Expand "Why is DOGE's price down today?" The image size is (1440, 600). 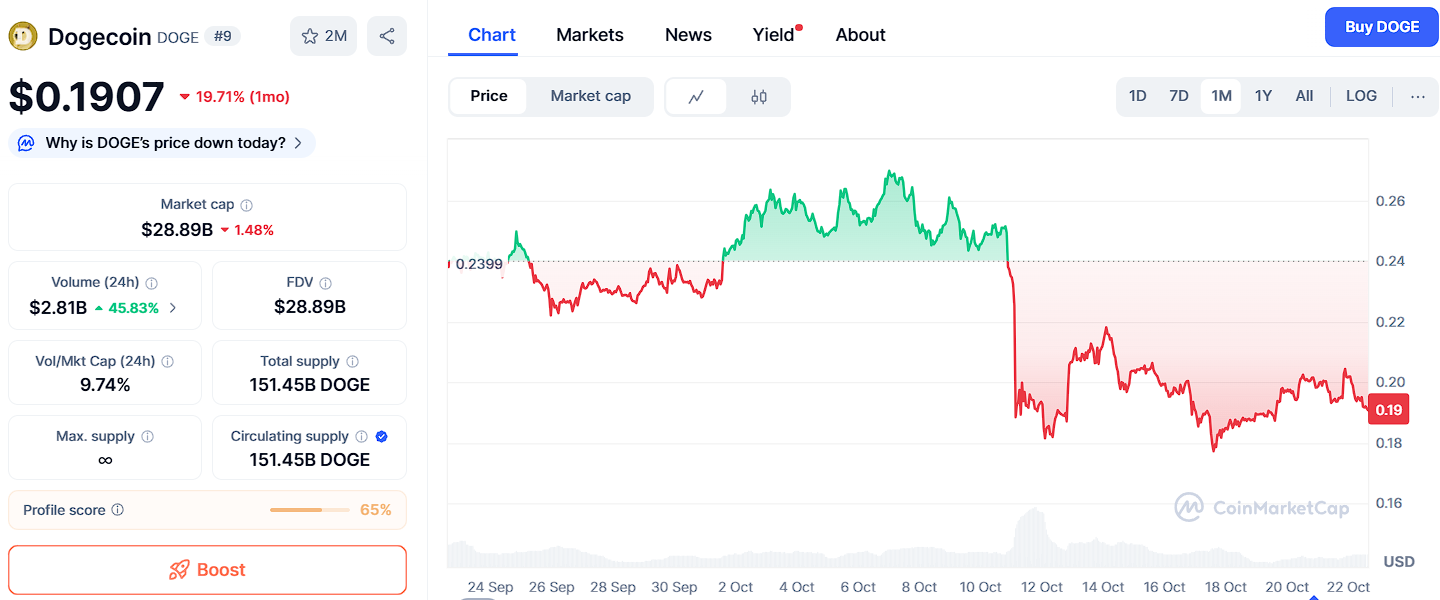[x=162, y=143]
